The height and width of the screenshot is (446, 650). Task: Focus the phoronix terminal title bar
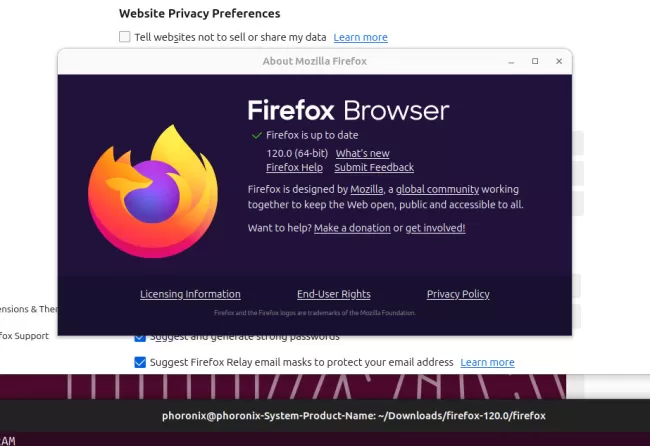pyautogui.click(x=355, y=415)
